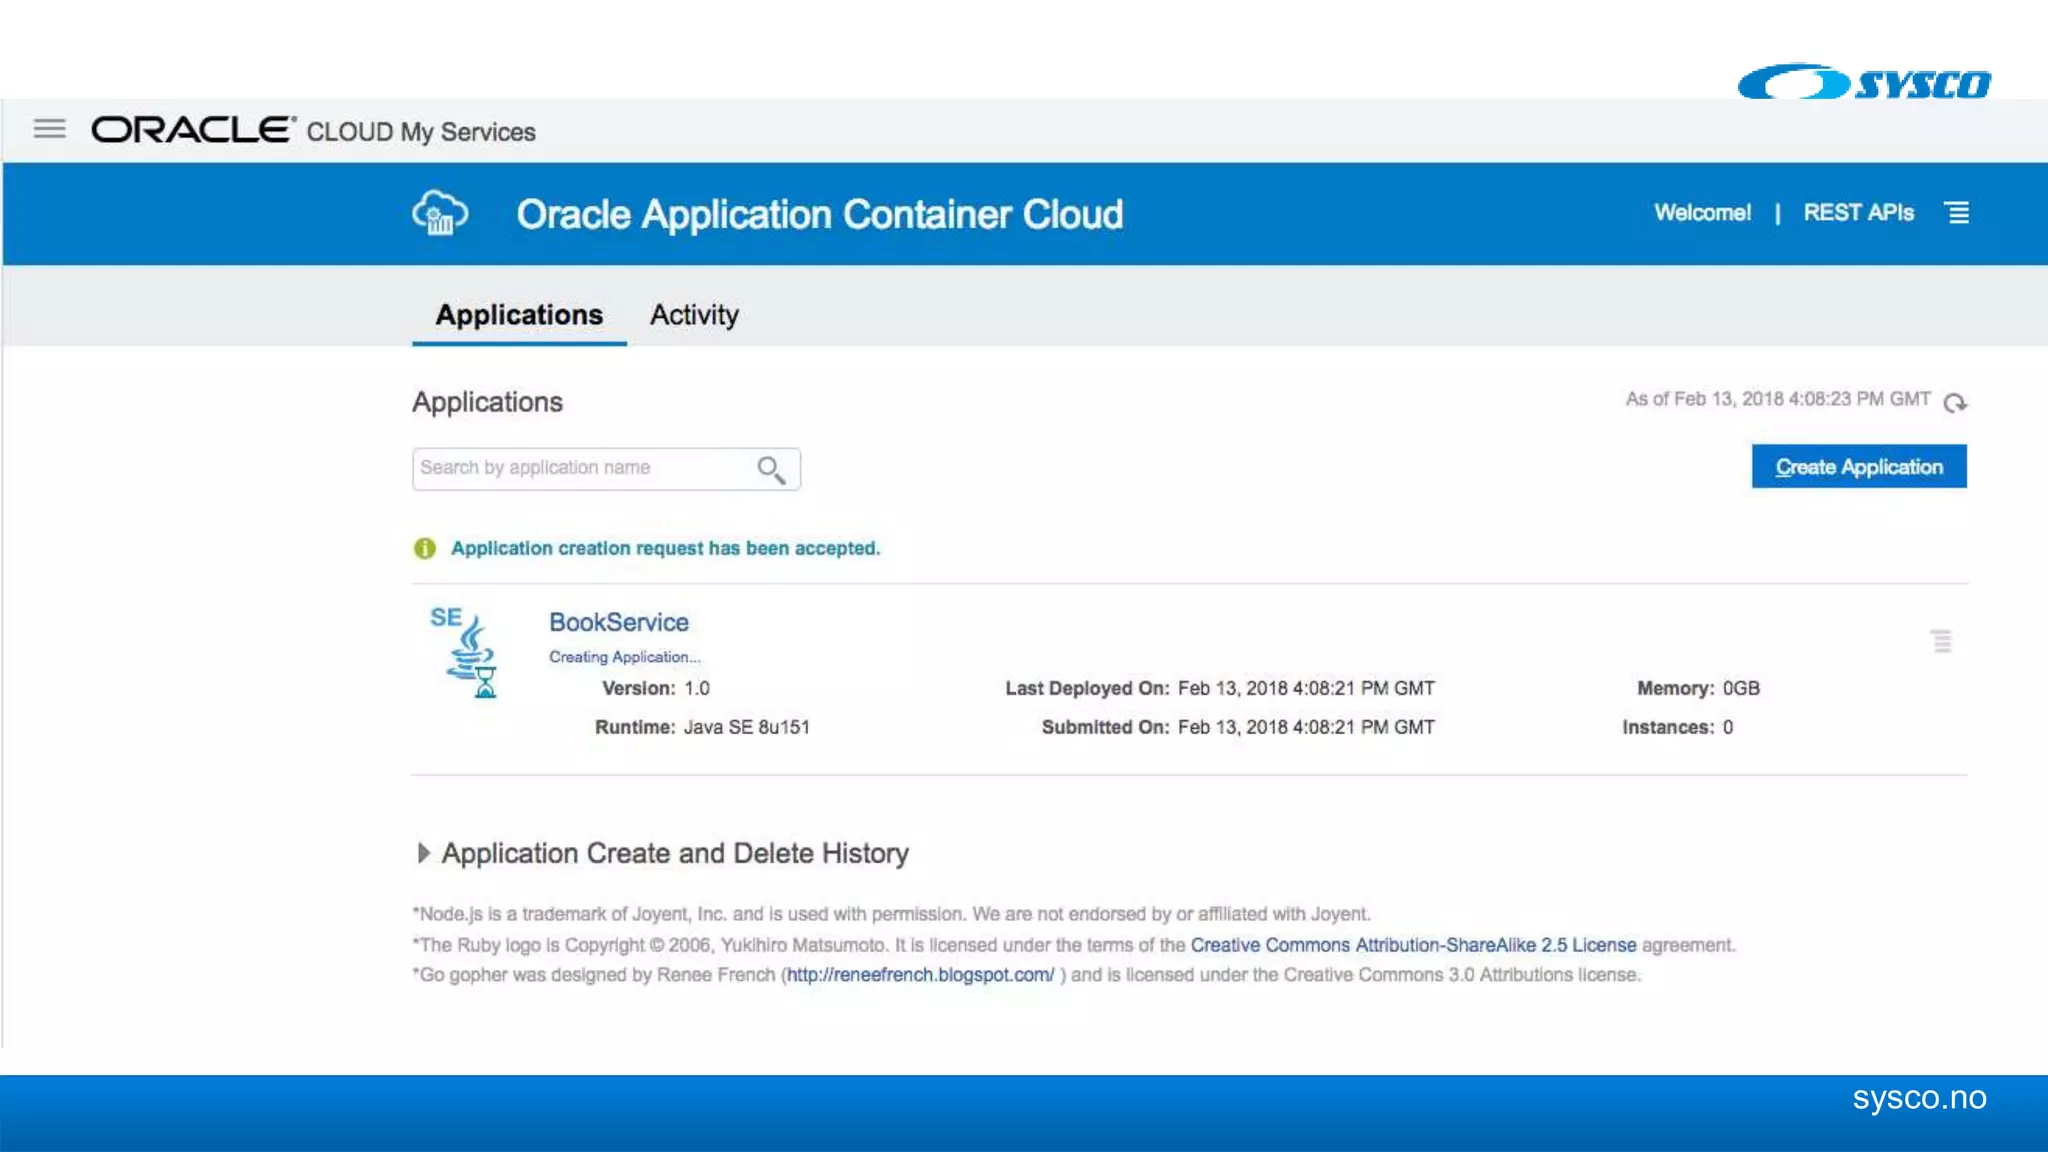Refresh the applications list timestamp

[x=1955, y=402]
